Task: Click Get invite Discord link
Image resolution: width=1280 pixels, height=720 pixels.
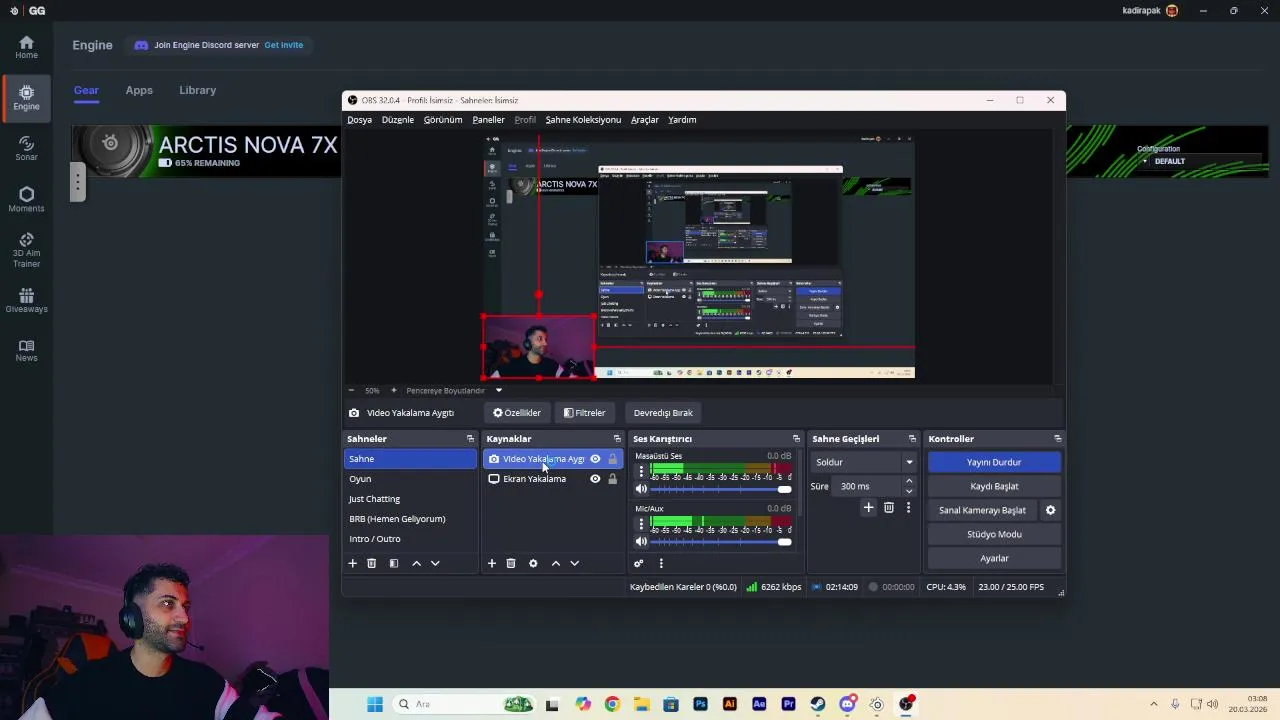Action: click(283, 45)
